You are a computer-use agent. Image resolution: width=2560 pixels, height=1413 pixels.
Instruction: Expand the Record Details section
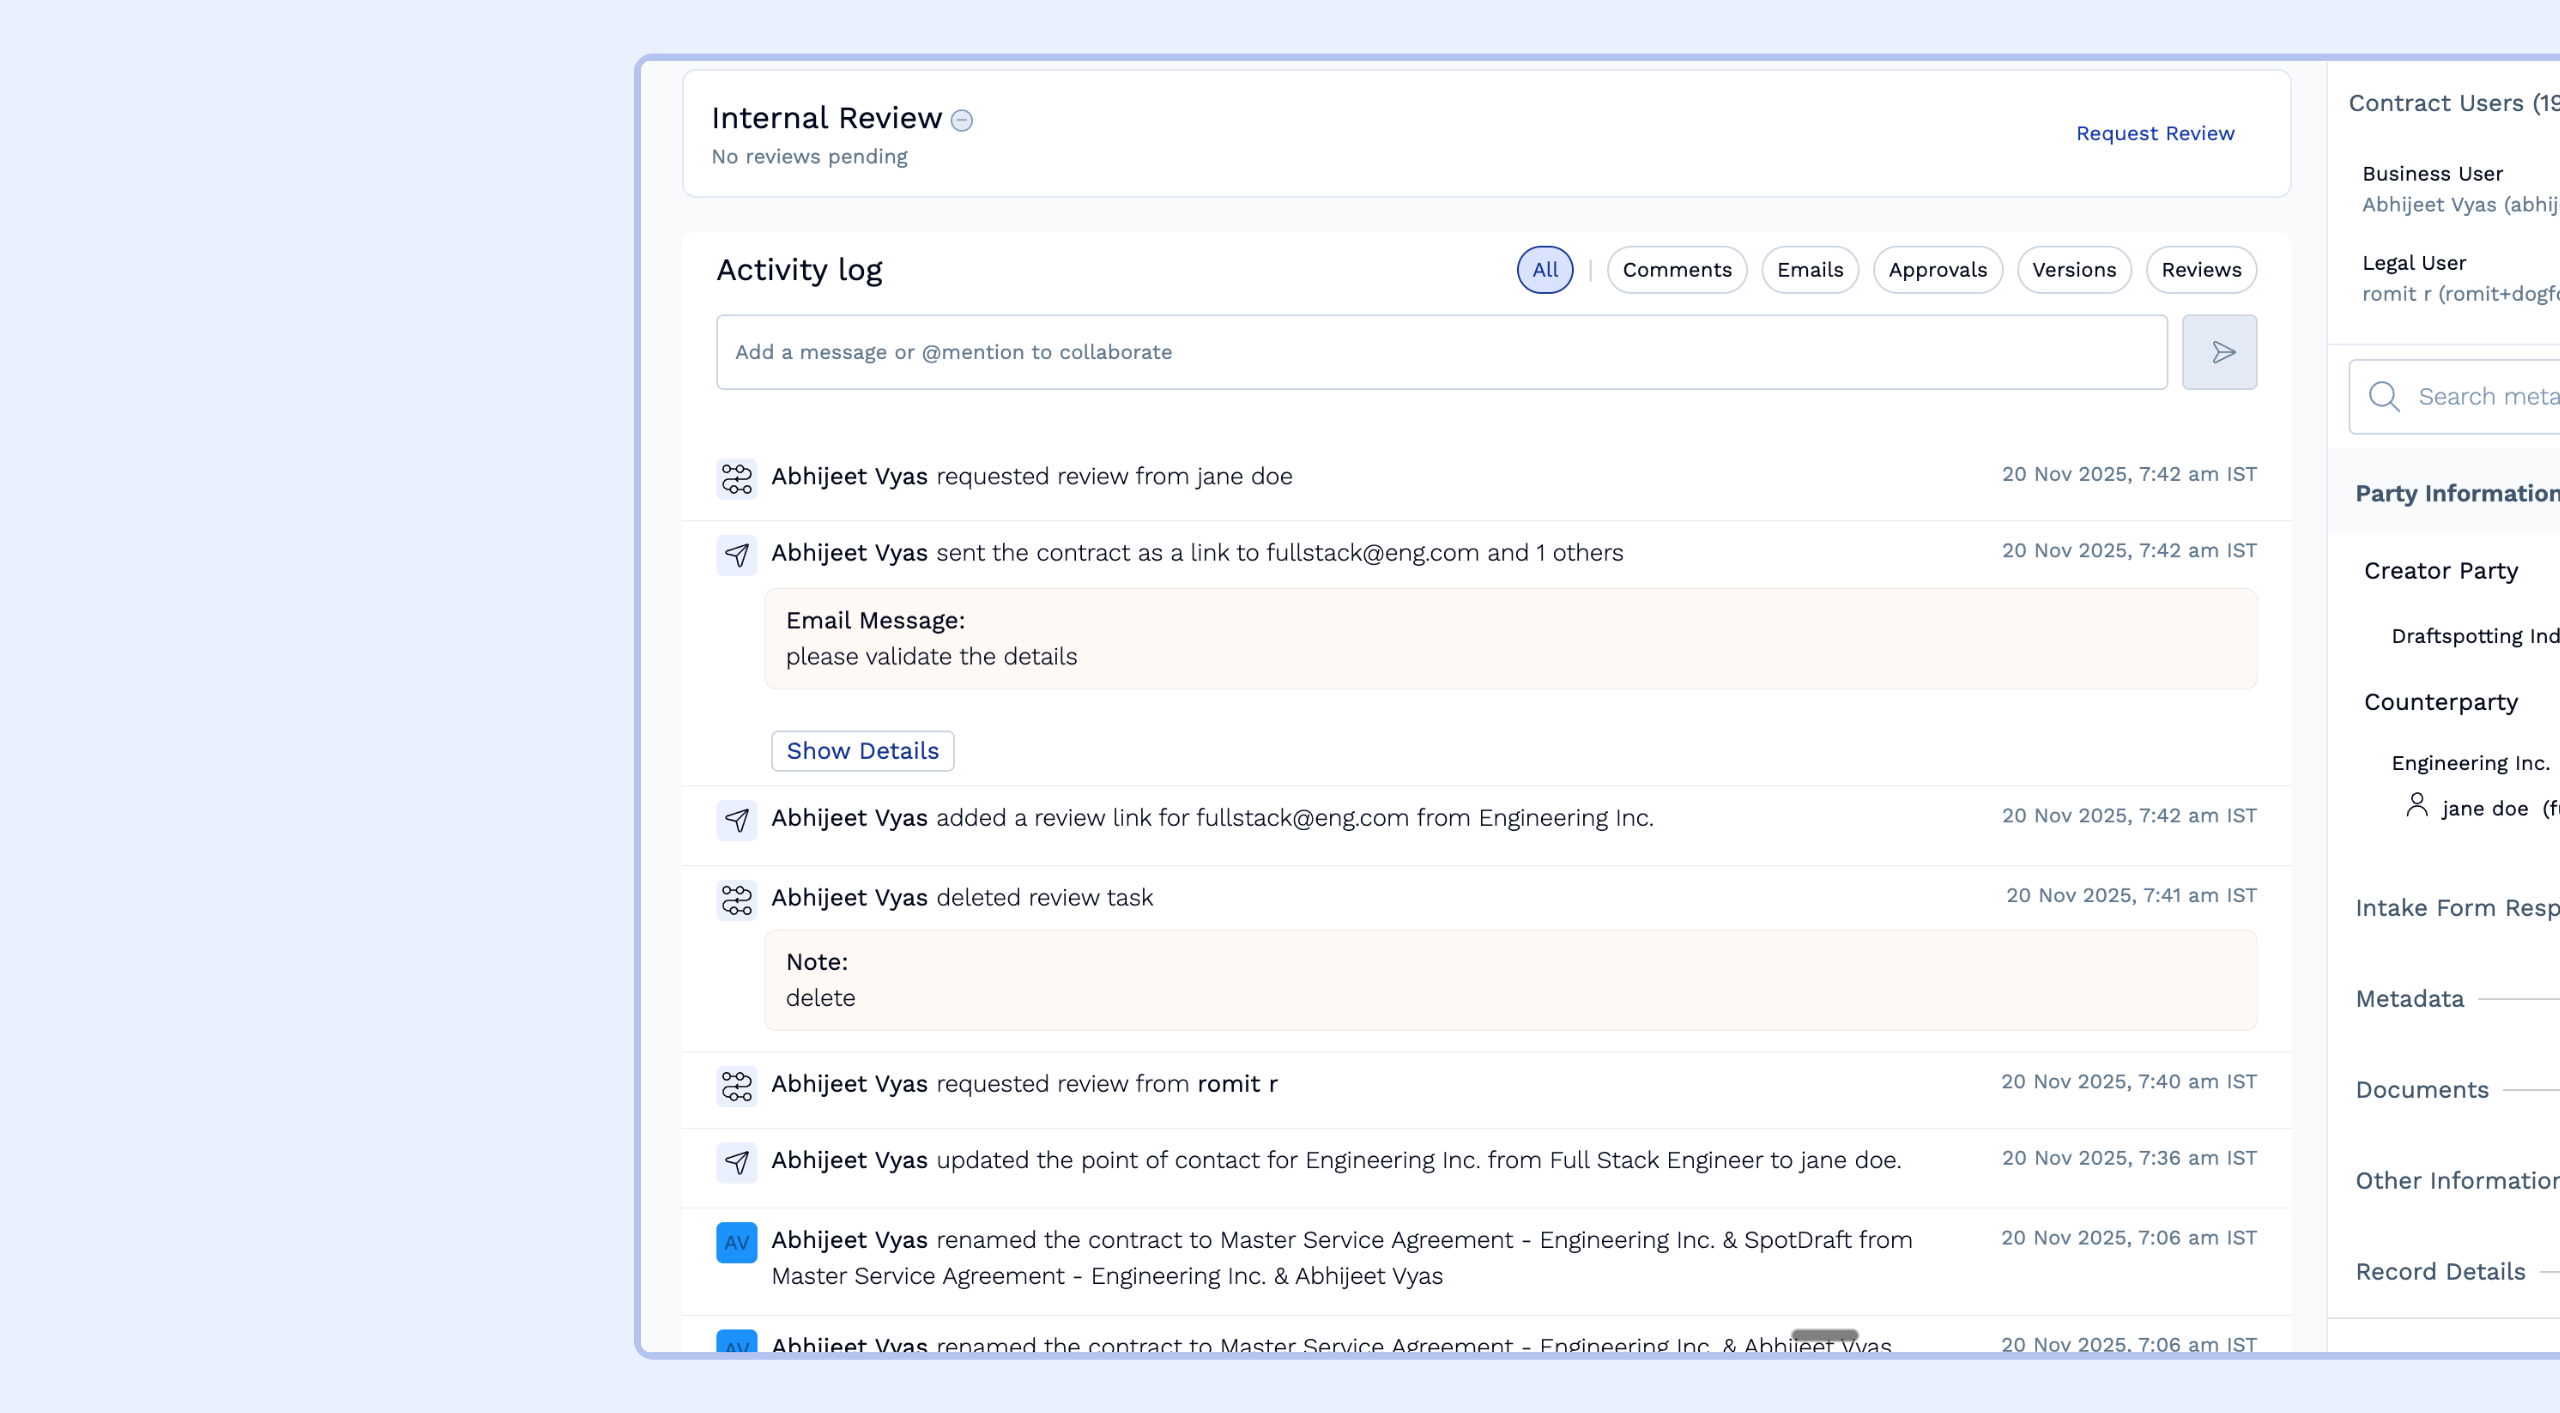[2439, 1272]
